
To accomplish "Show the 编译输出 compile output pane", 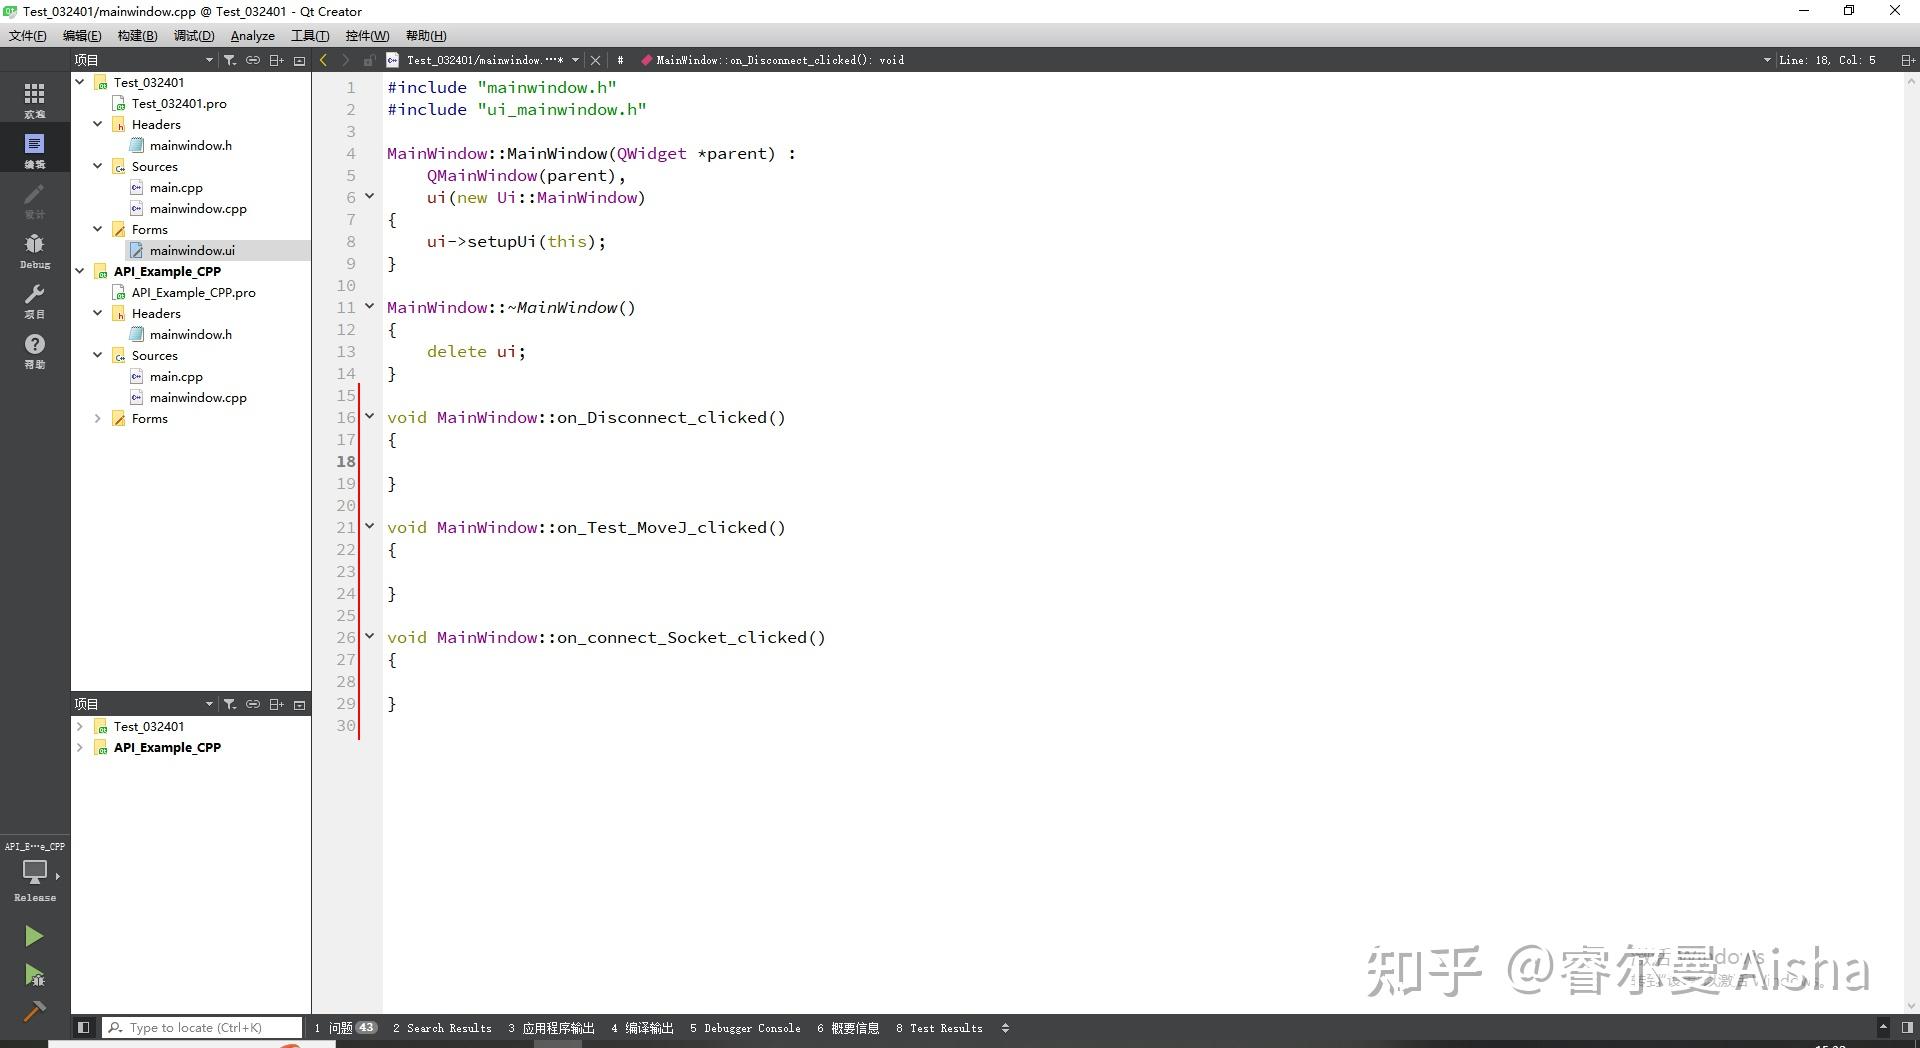I will pyautogui.click(x=642, y=1028).
